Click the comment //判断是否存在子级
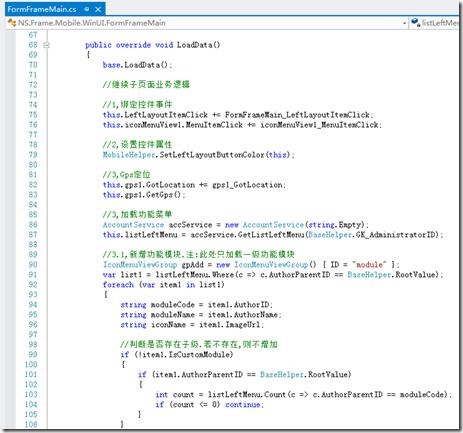463x433 pixels. 199,344
